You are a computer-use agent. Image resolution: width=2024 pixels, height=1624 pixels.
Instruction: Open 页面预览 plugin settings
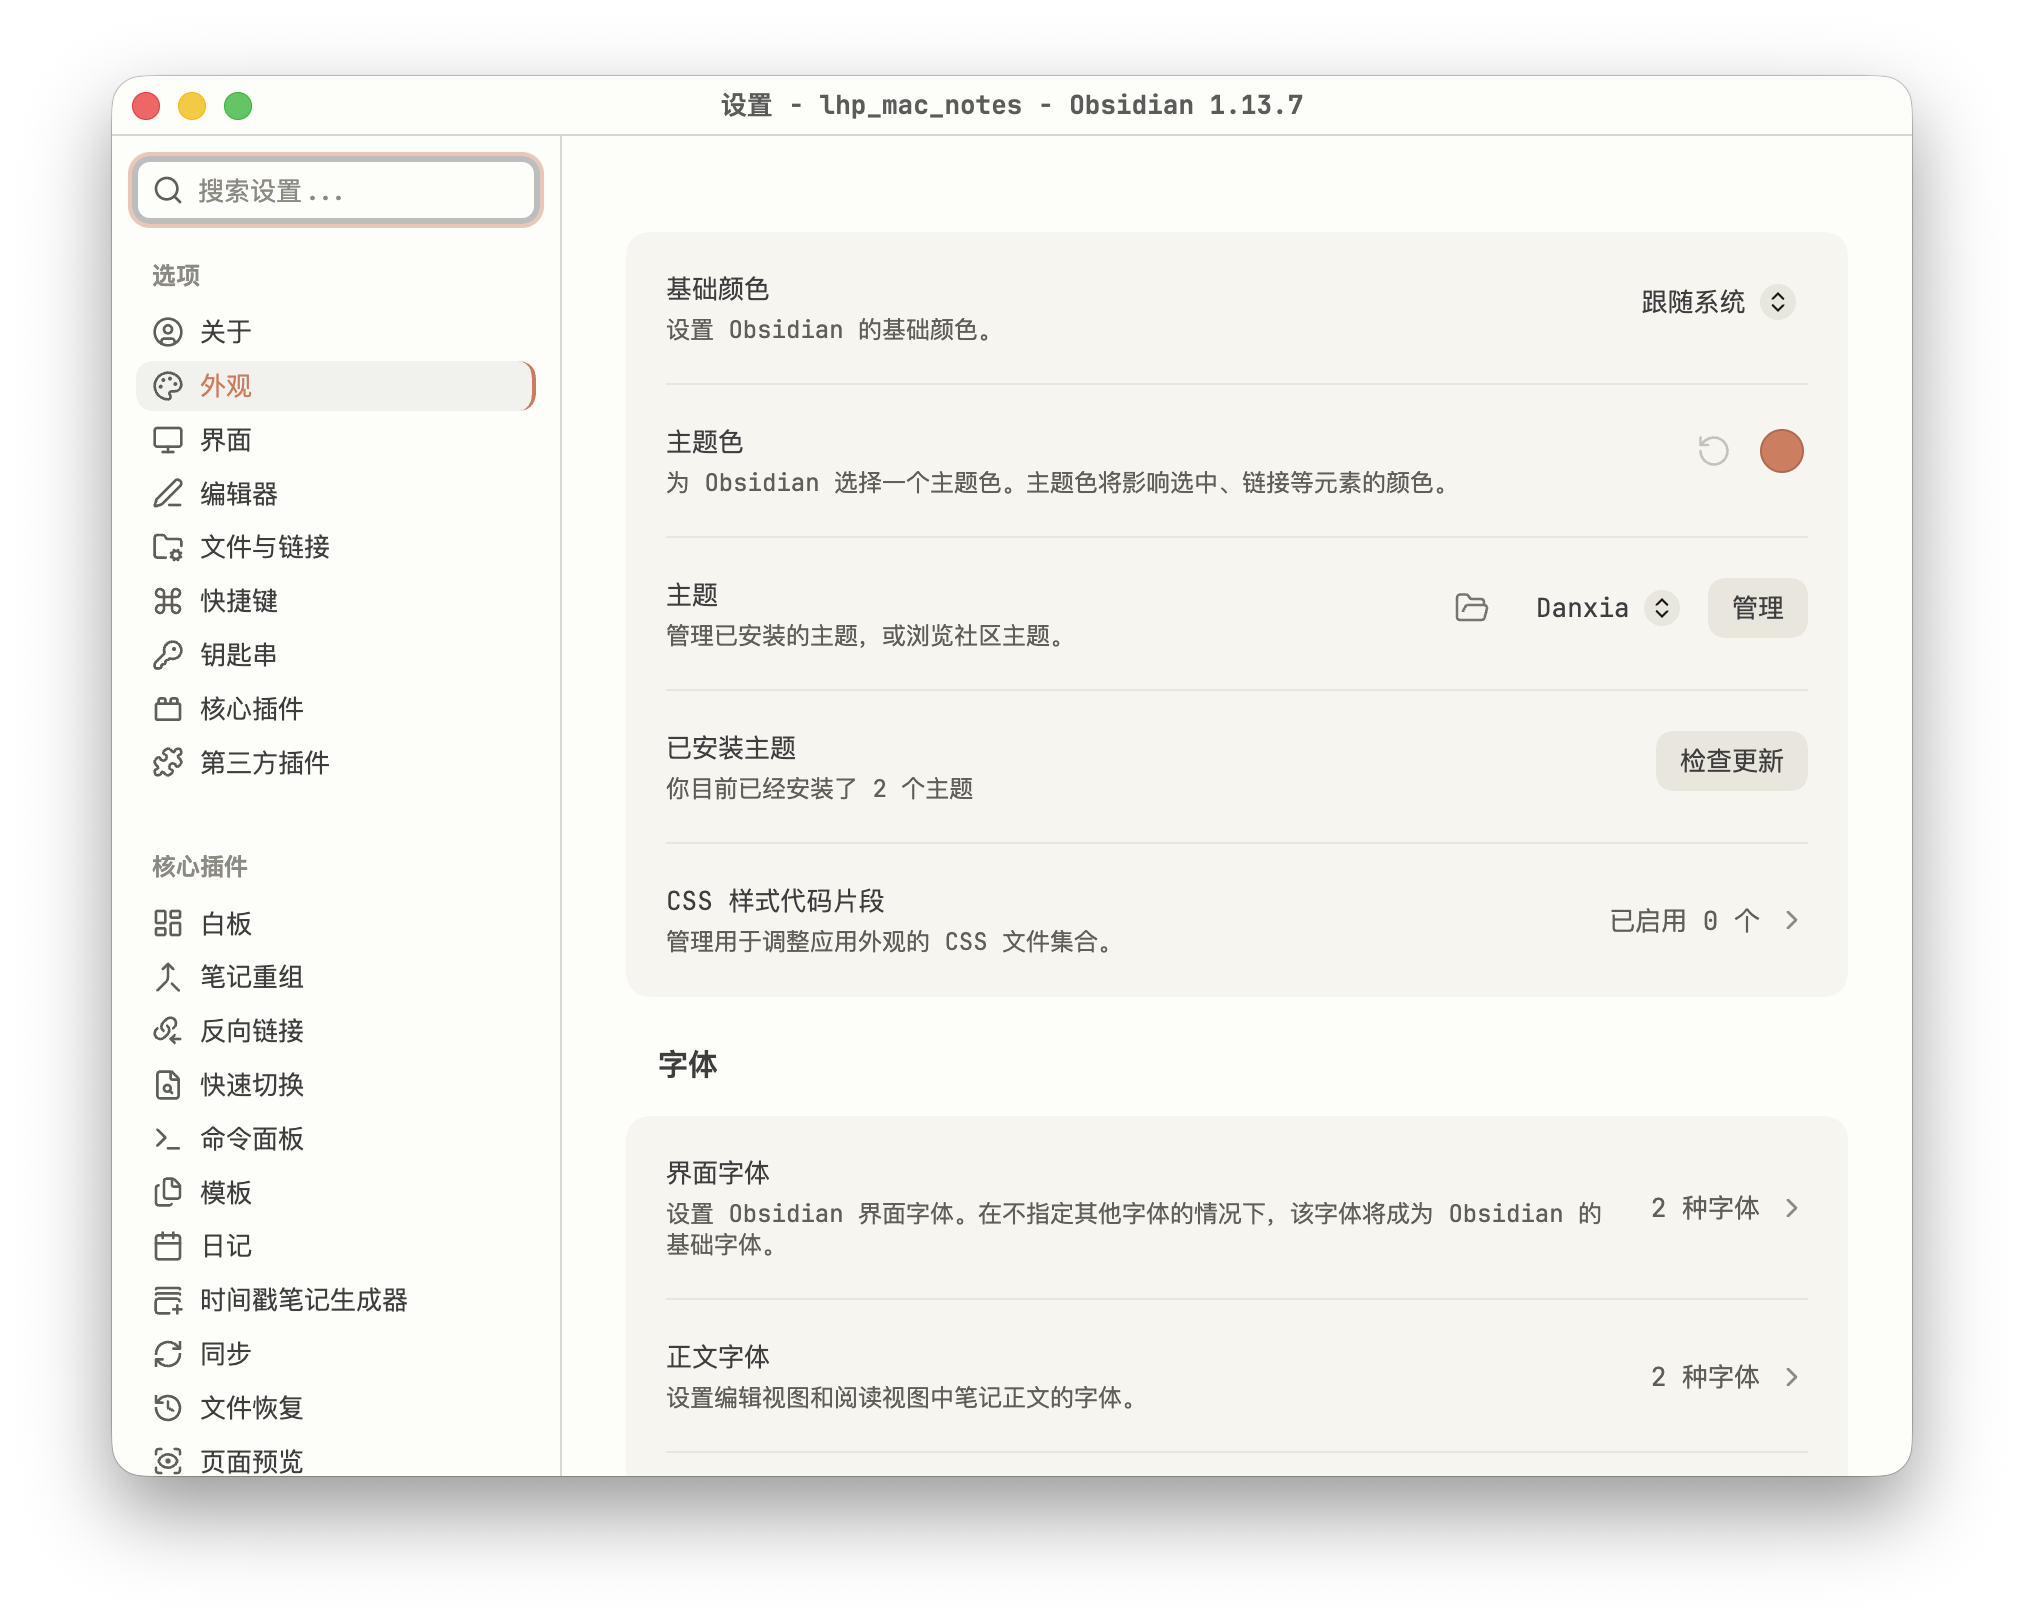click(336, 1458)
